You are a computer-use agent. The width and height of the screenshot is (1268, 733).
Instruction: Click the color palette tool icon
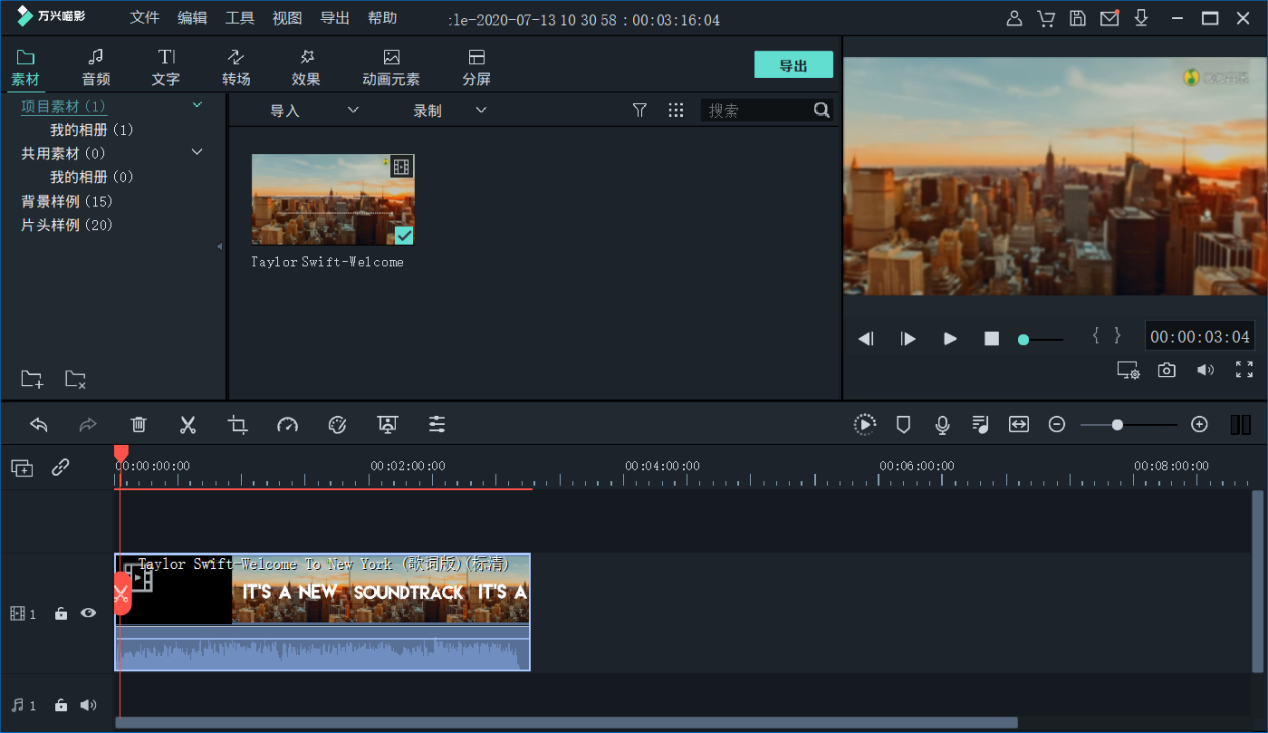[337, 425]
